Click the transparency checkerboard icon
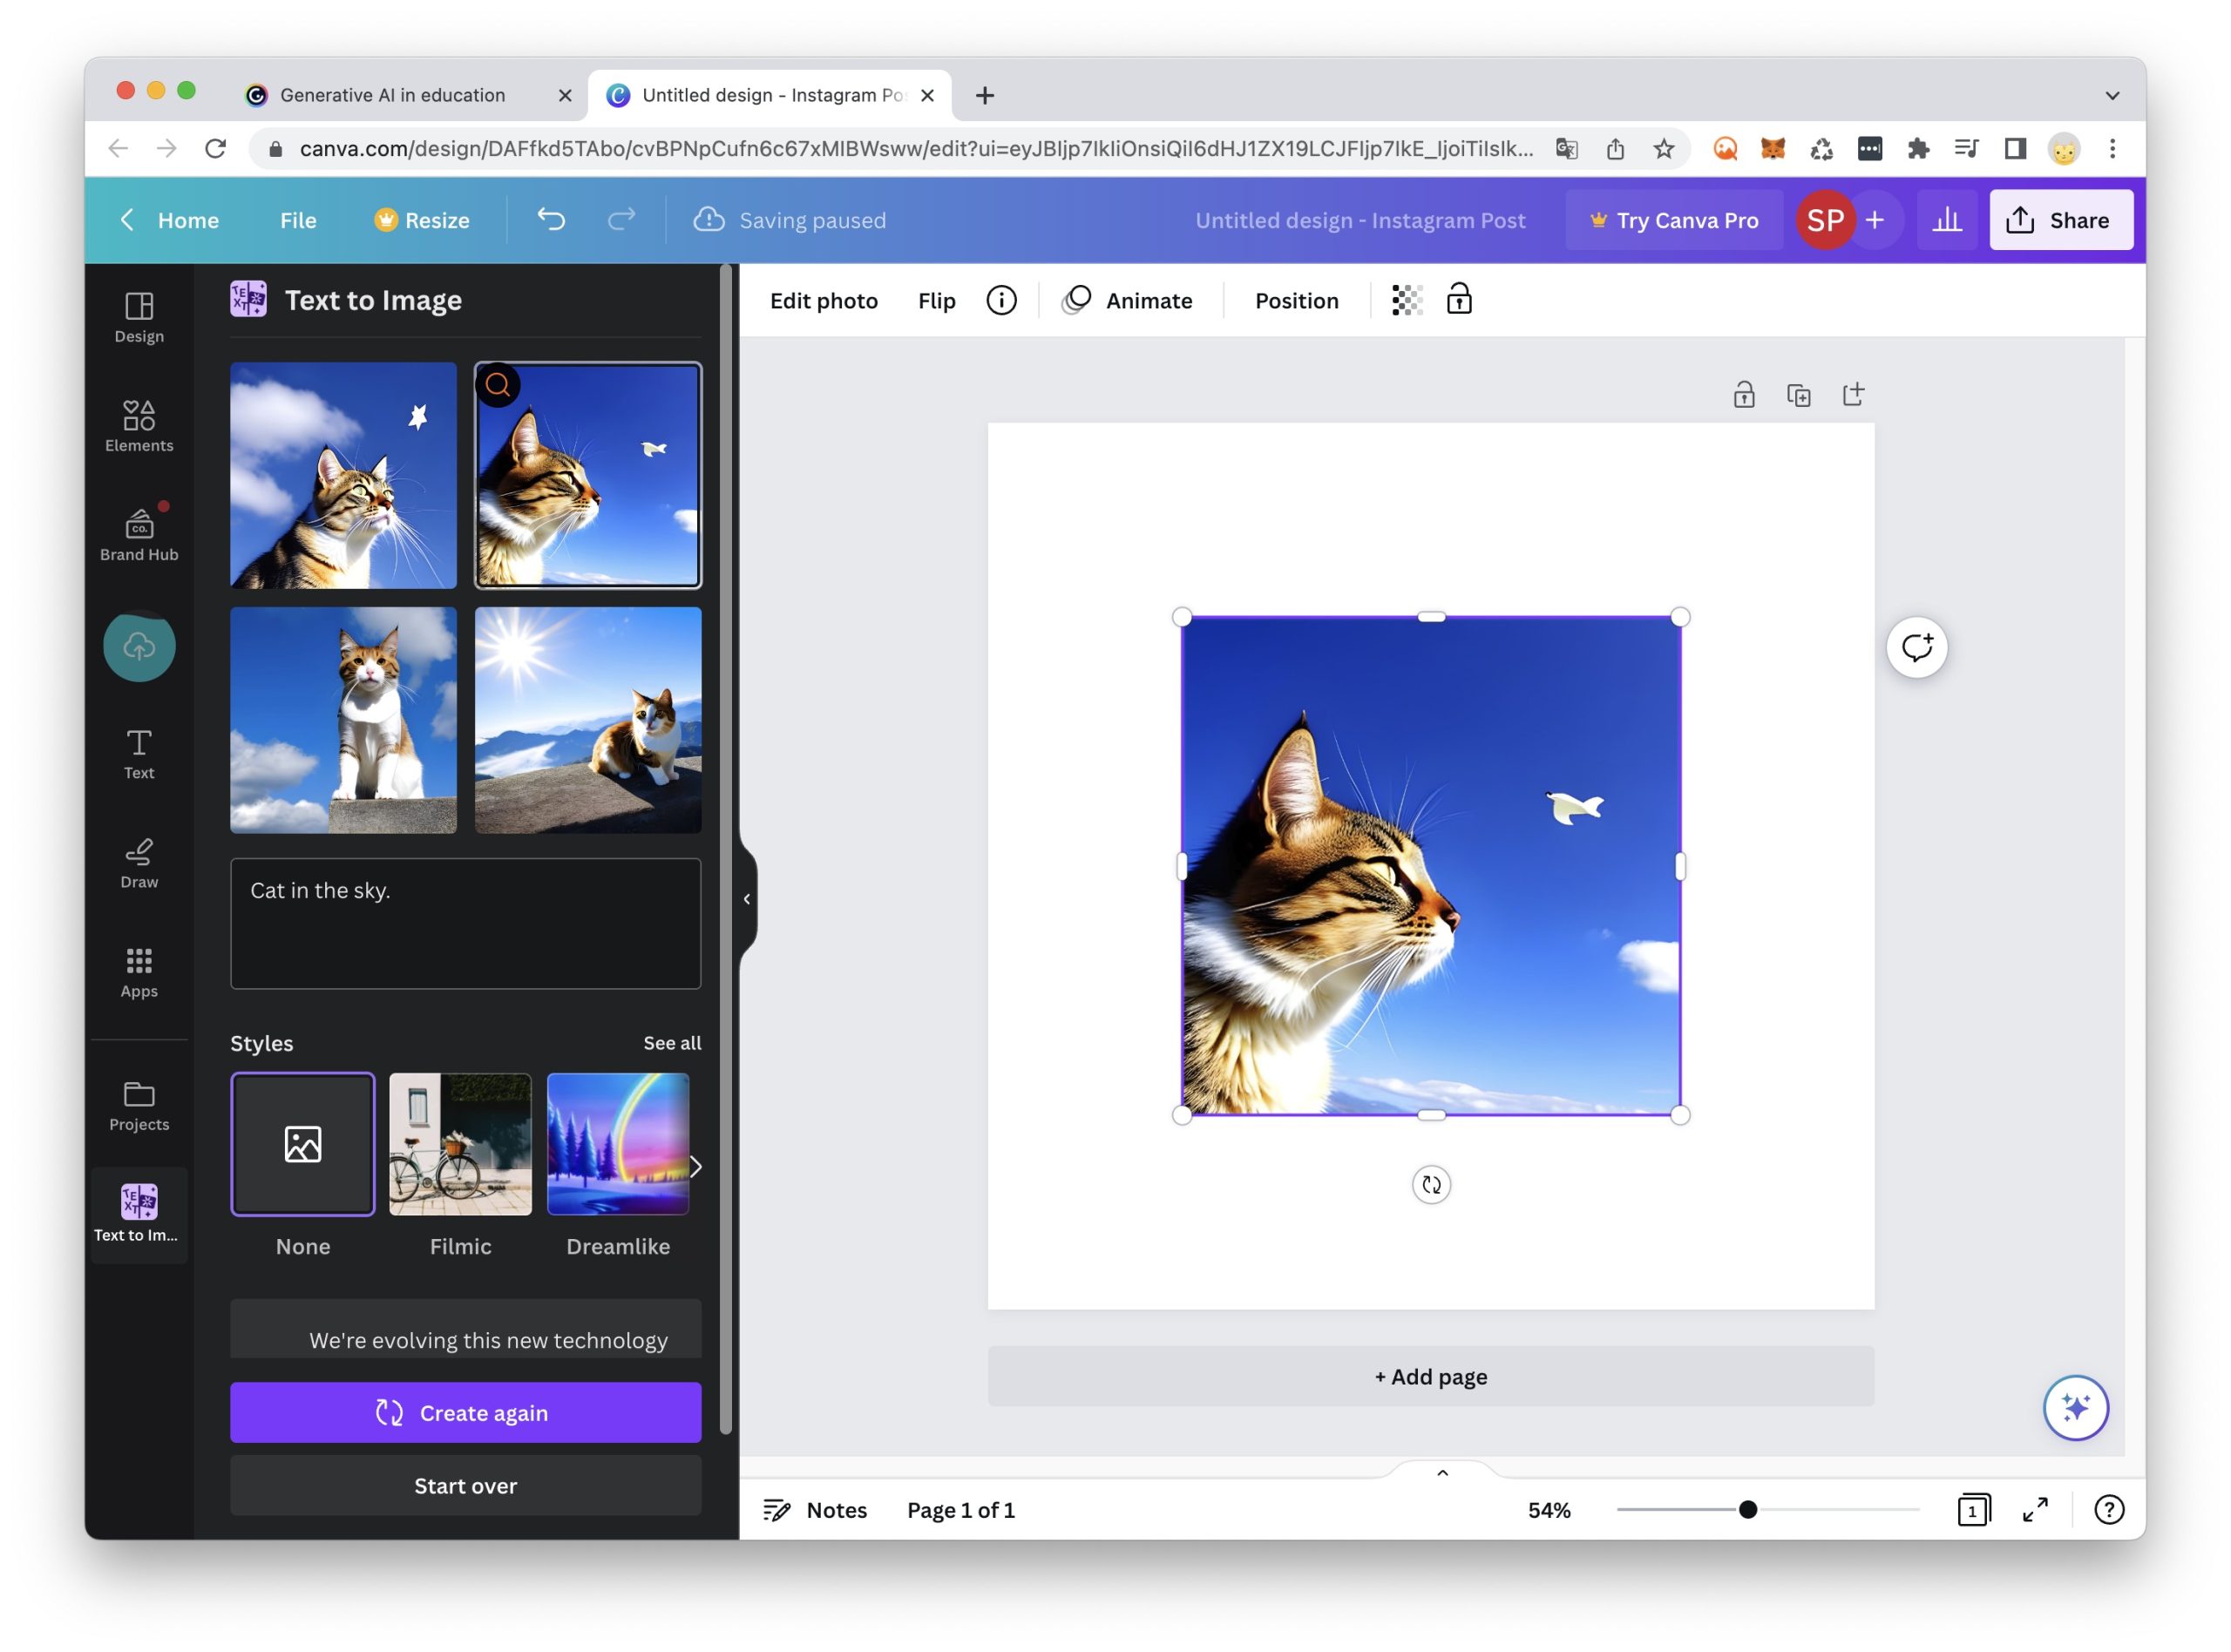This screenshot has height=1652, width=2231. (1406, 300)
